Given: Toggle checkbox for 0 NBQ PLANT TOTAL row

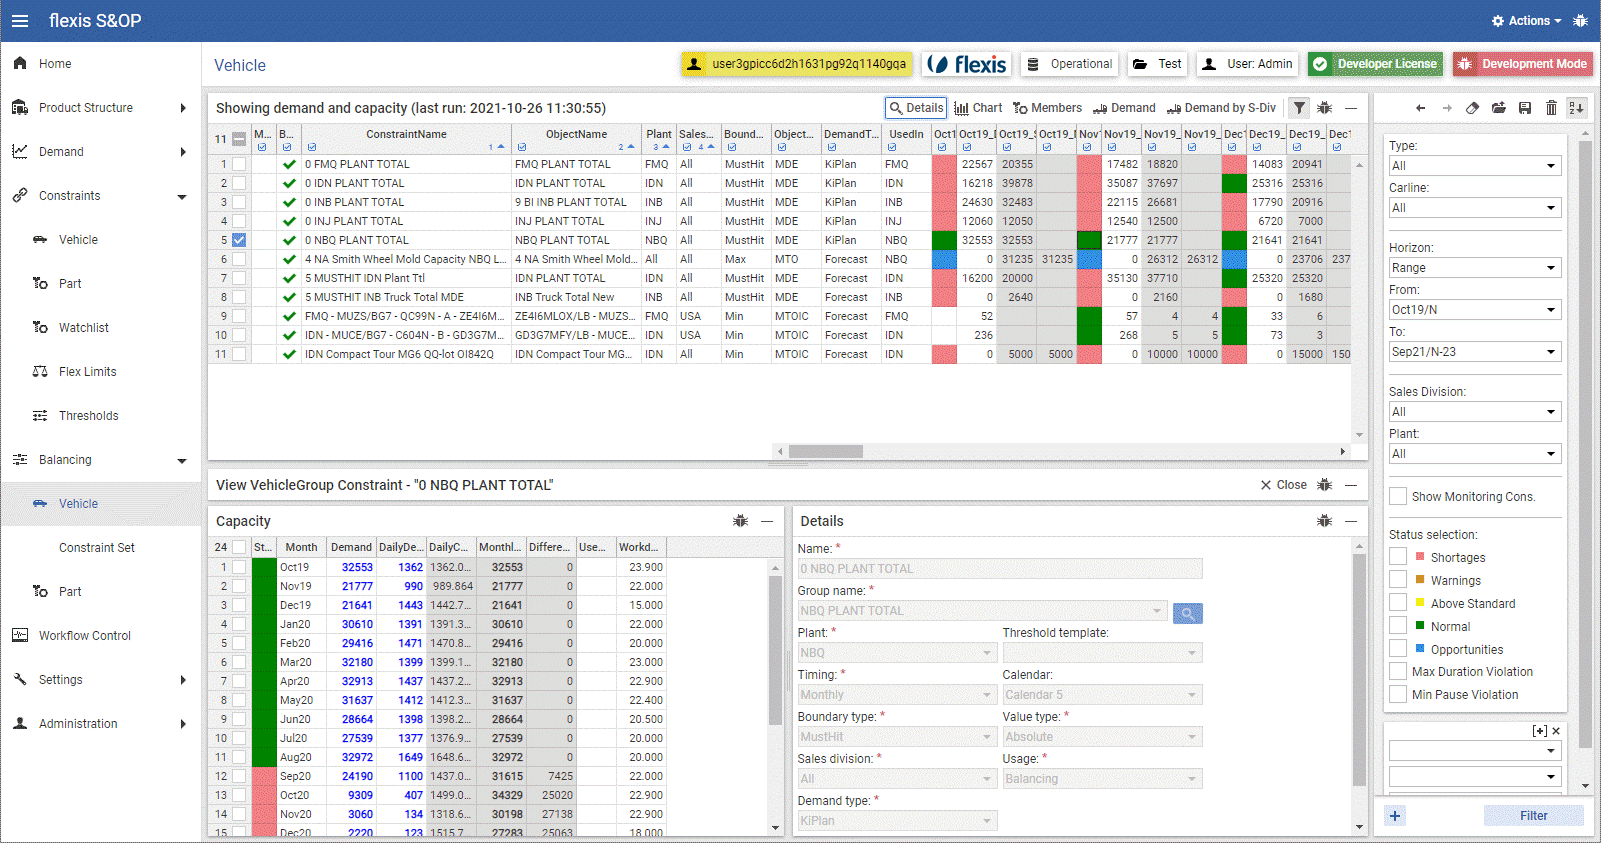Looking at the screenshot, I should [x=239, y=240].
